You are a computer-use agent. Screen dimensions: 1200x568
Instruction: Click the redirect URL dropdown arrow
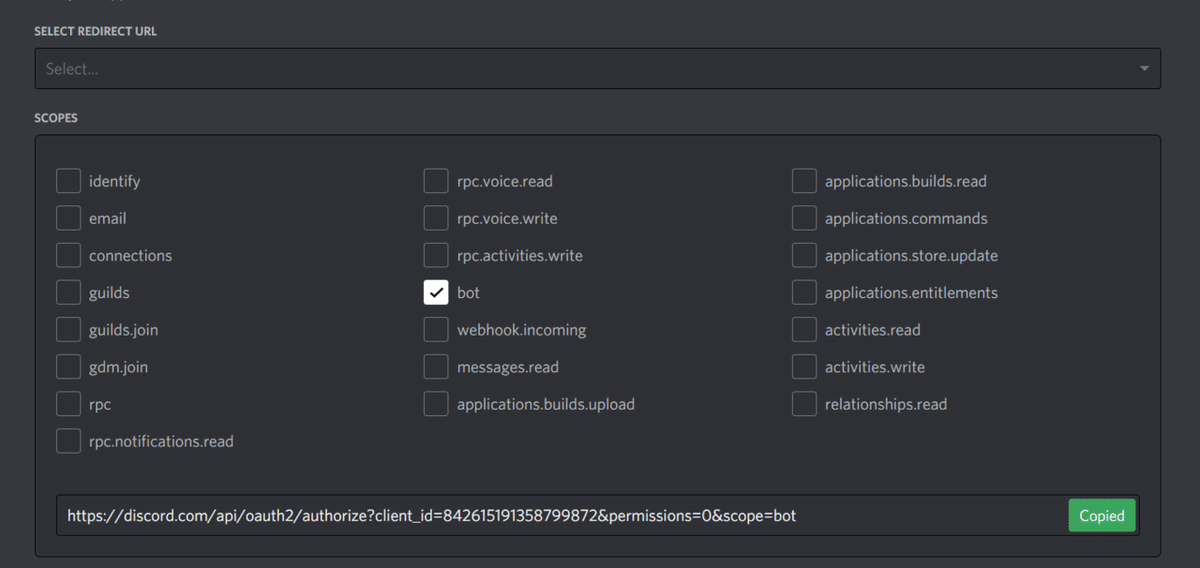(1144, 69)
